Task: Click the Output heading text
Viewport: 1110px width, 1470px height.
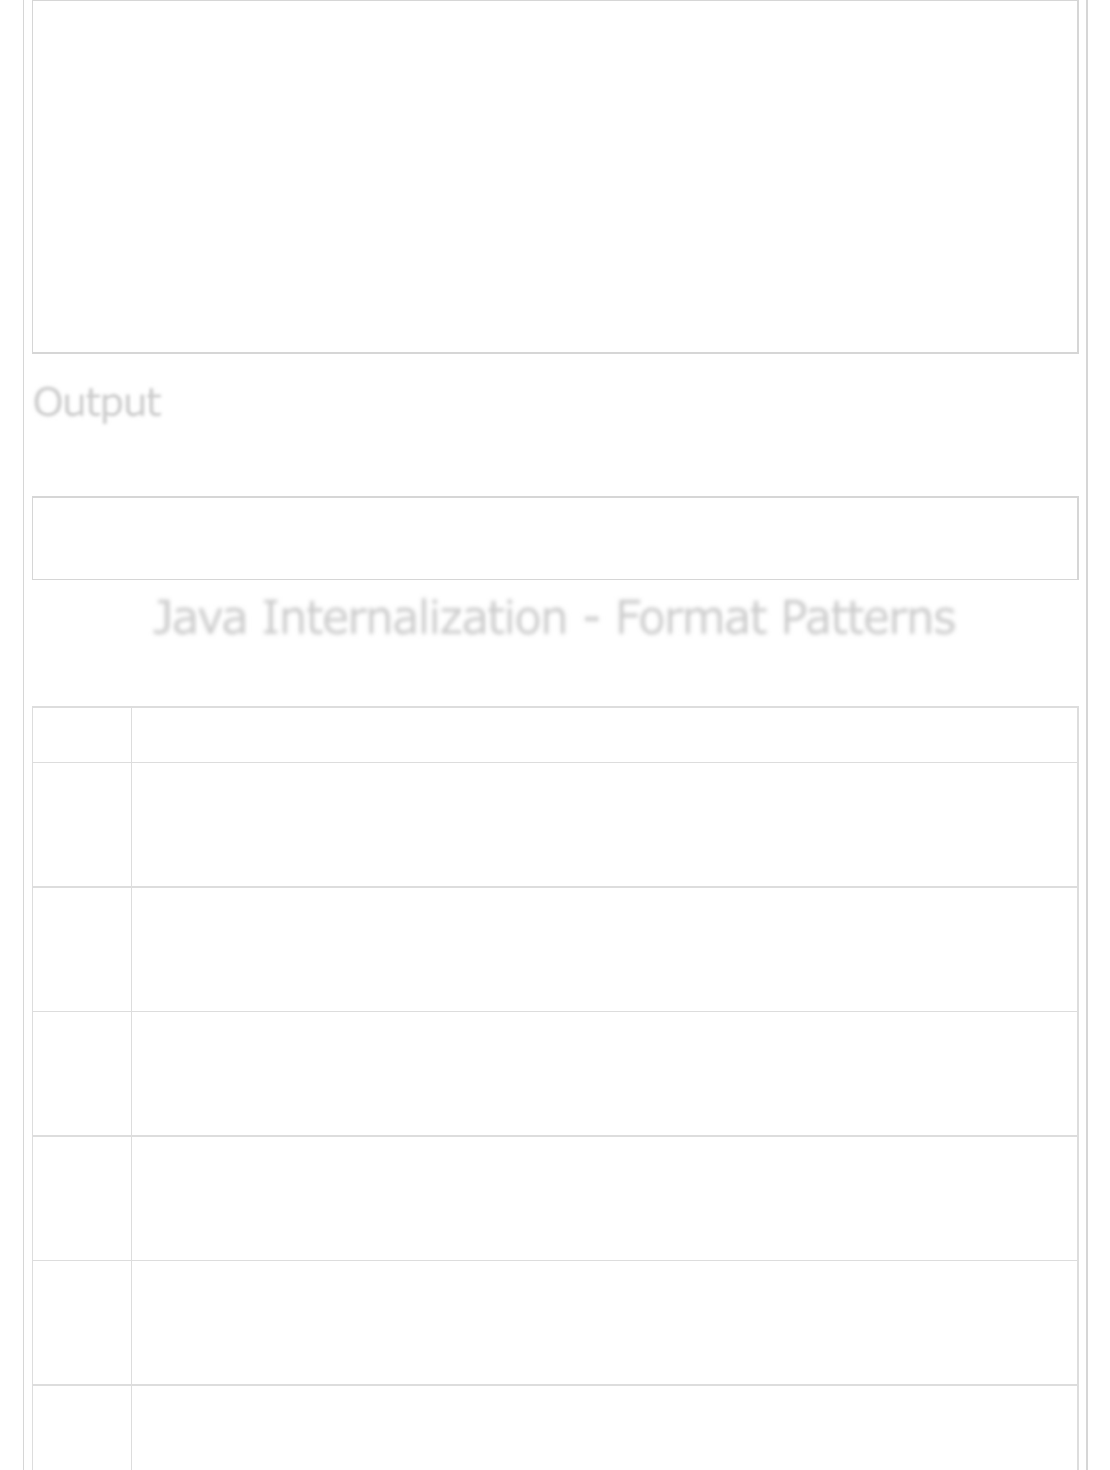Action: (97, 402)
